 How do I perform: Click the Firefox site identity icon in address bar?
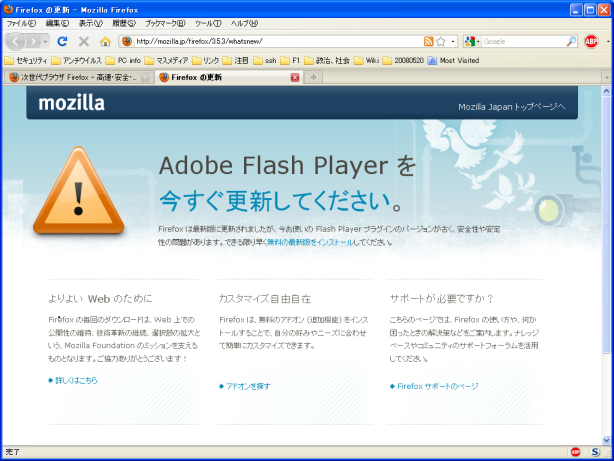point(126,41)
